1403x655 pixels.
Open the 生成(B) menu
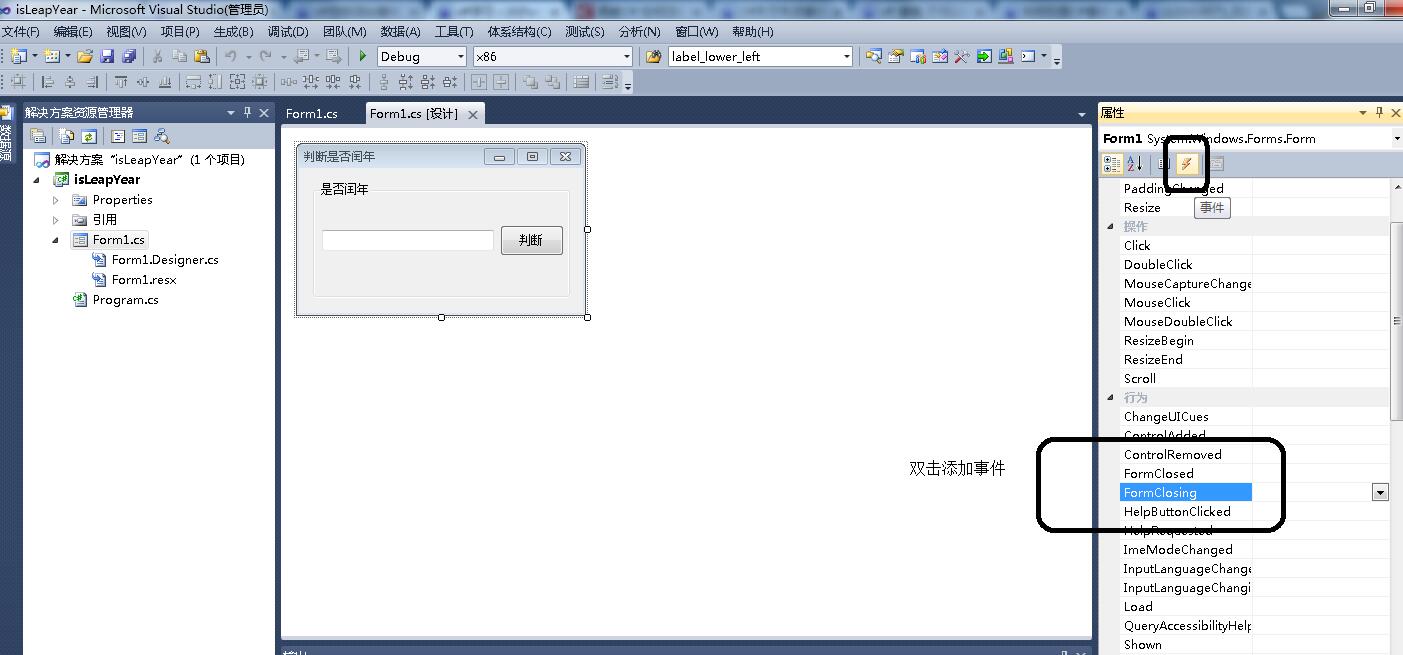(x=234, y=31)
